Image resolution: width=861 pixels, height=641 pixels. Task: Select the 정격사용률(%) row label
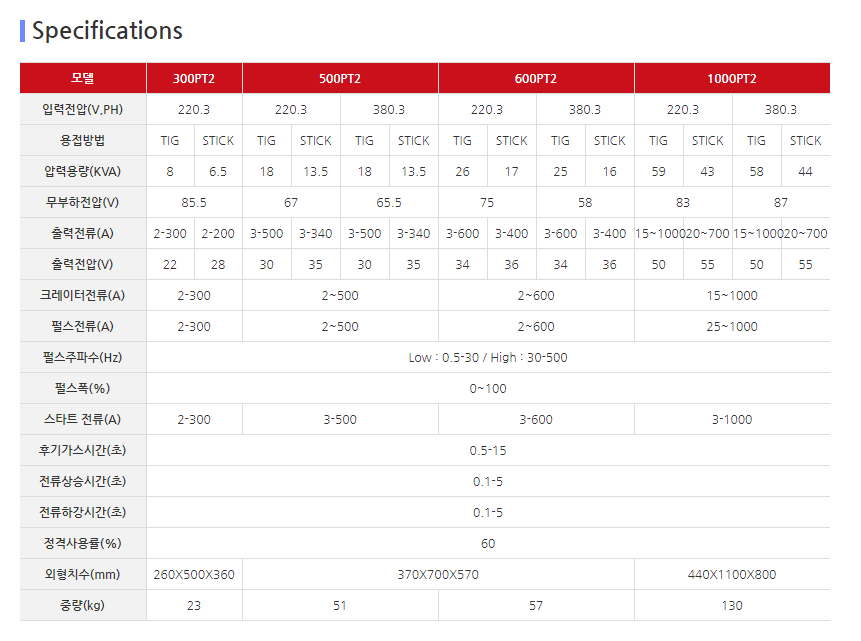point(83,544)
